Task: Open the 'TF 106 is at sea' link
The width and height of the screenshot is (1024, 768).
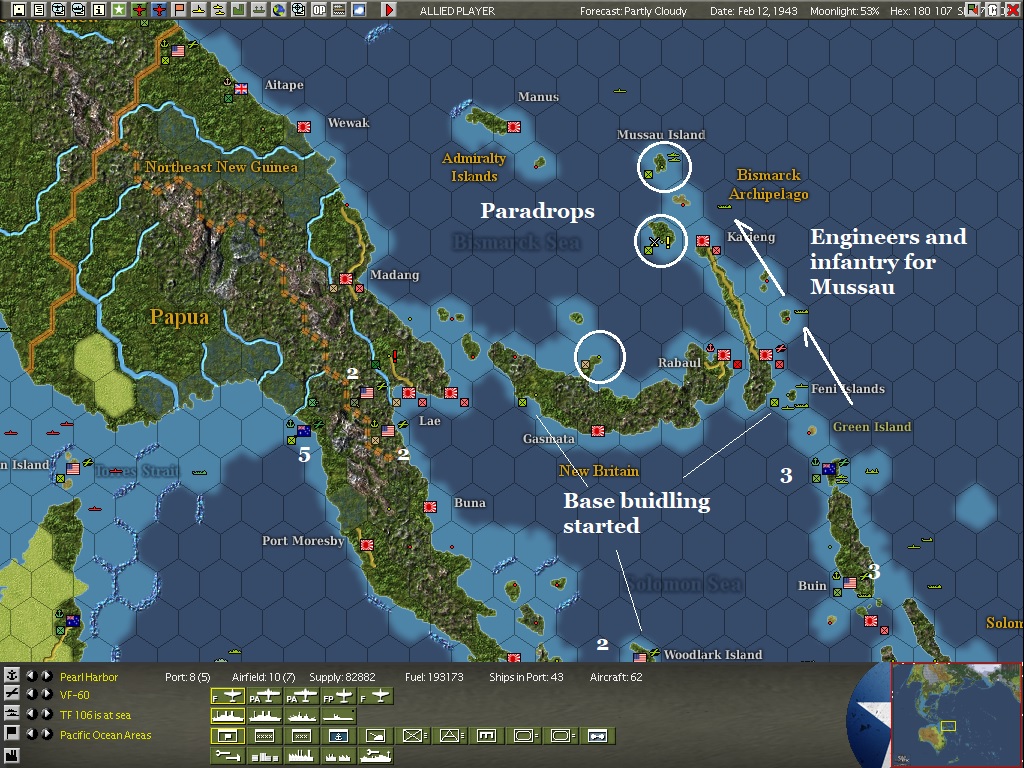Action: pyautogui.click(x=95, y=715)
